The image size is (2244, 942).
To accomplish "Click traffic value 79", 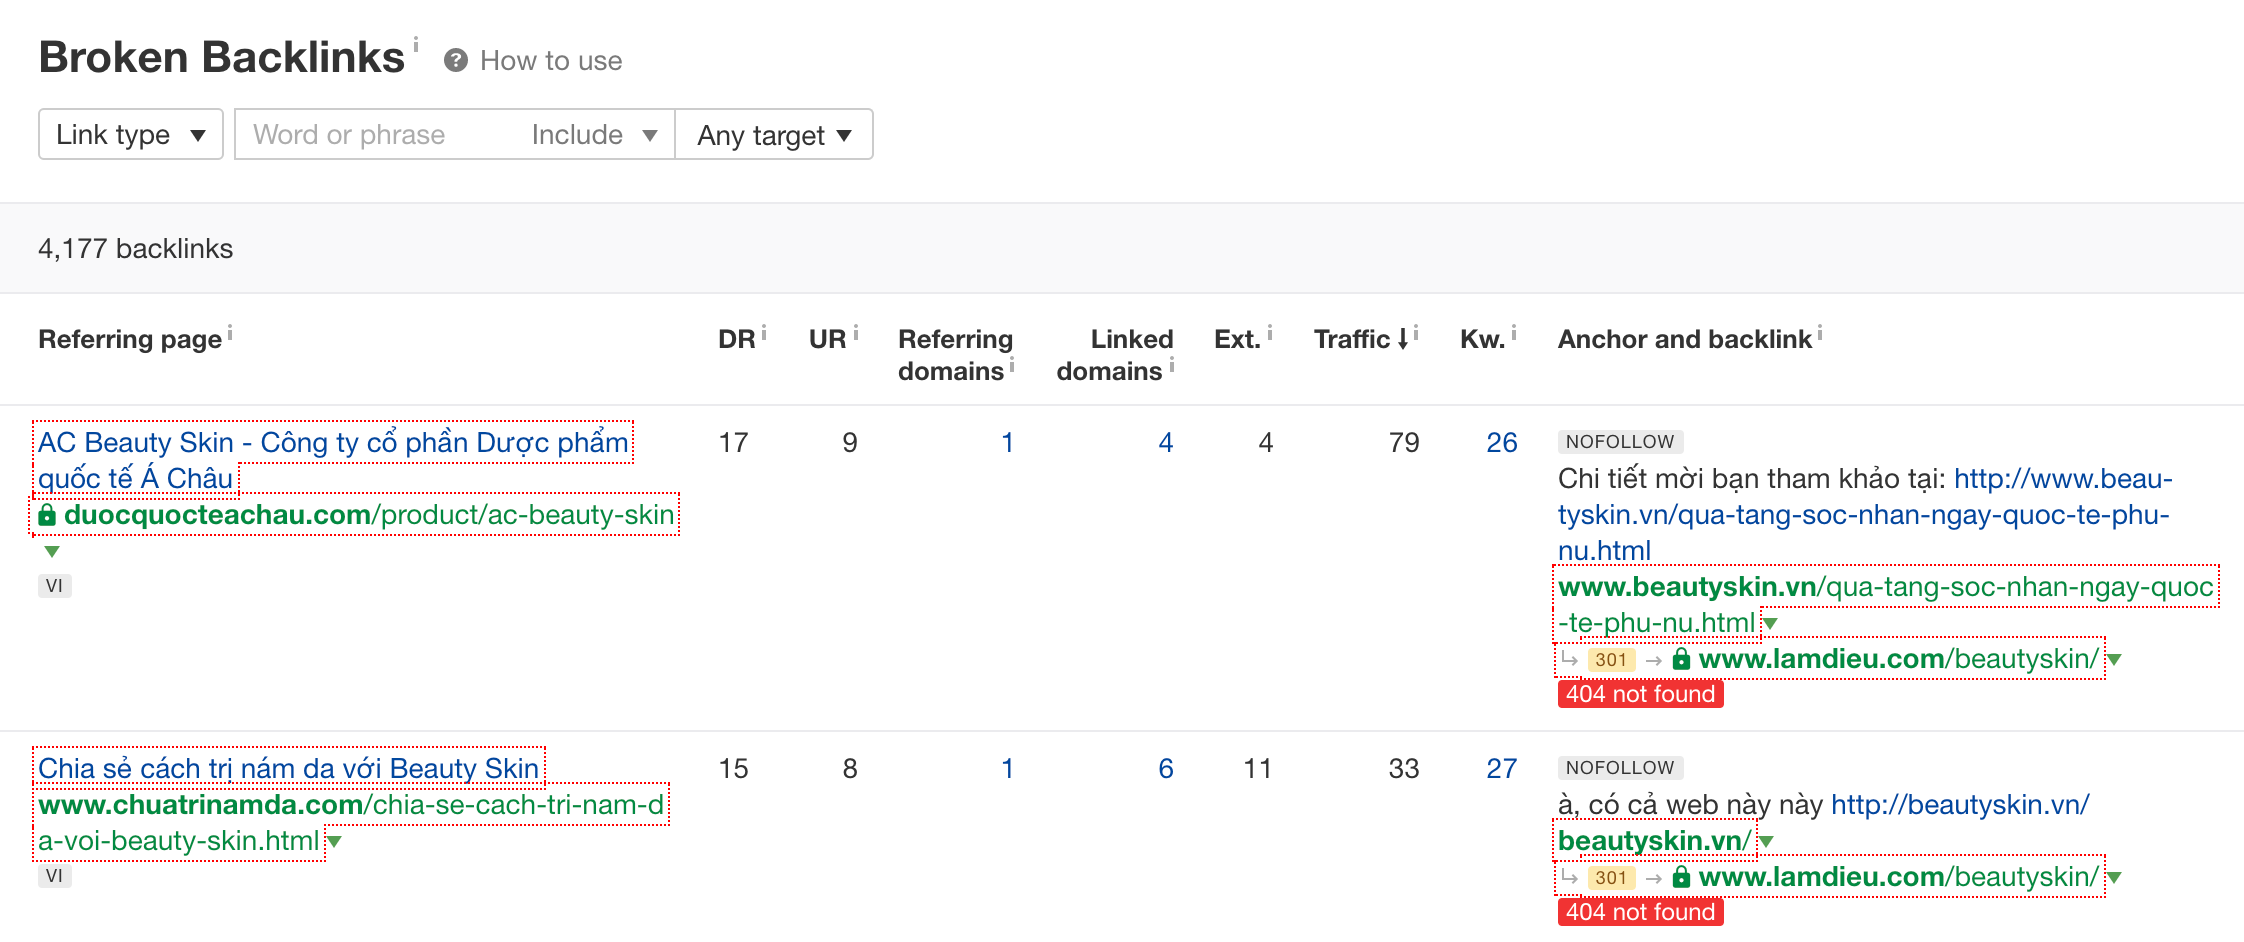I will click(1404, 443).
